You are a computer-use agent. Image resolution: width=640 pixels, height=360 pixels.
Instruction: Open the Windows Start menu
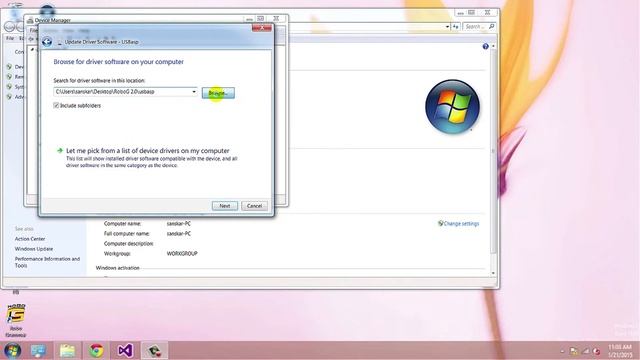(12, 351)
